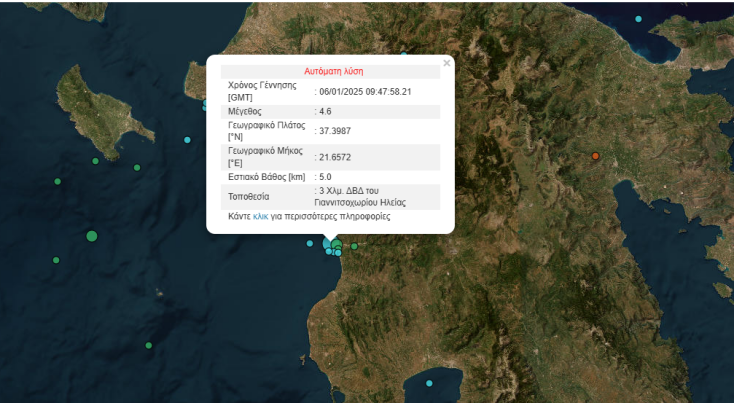
Task: Click the 'Μέγεθος' row label
Action: [x=246, y=111]
